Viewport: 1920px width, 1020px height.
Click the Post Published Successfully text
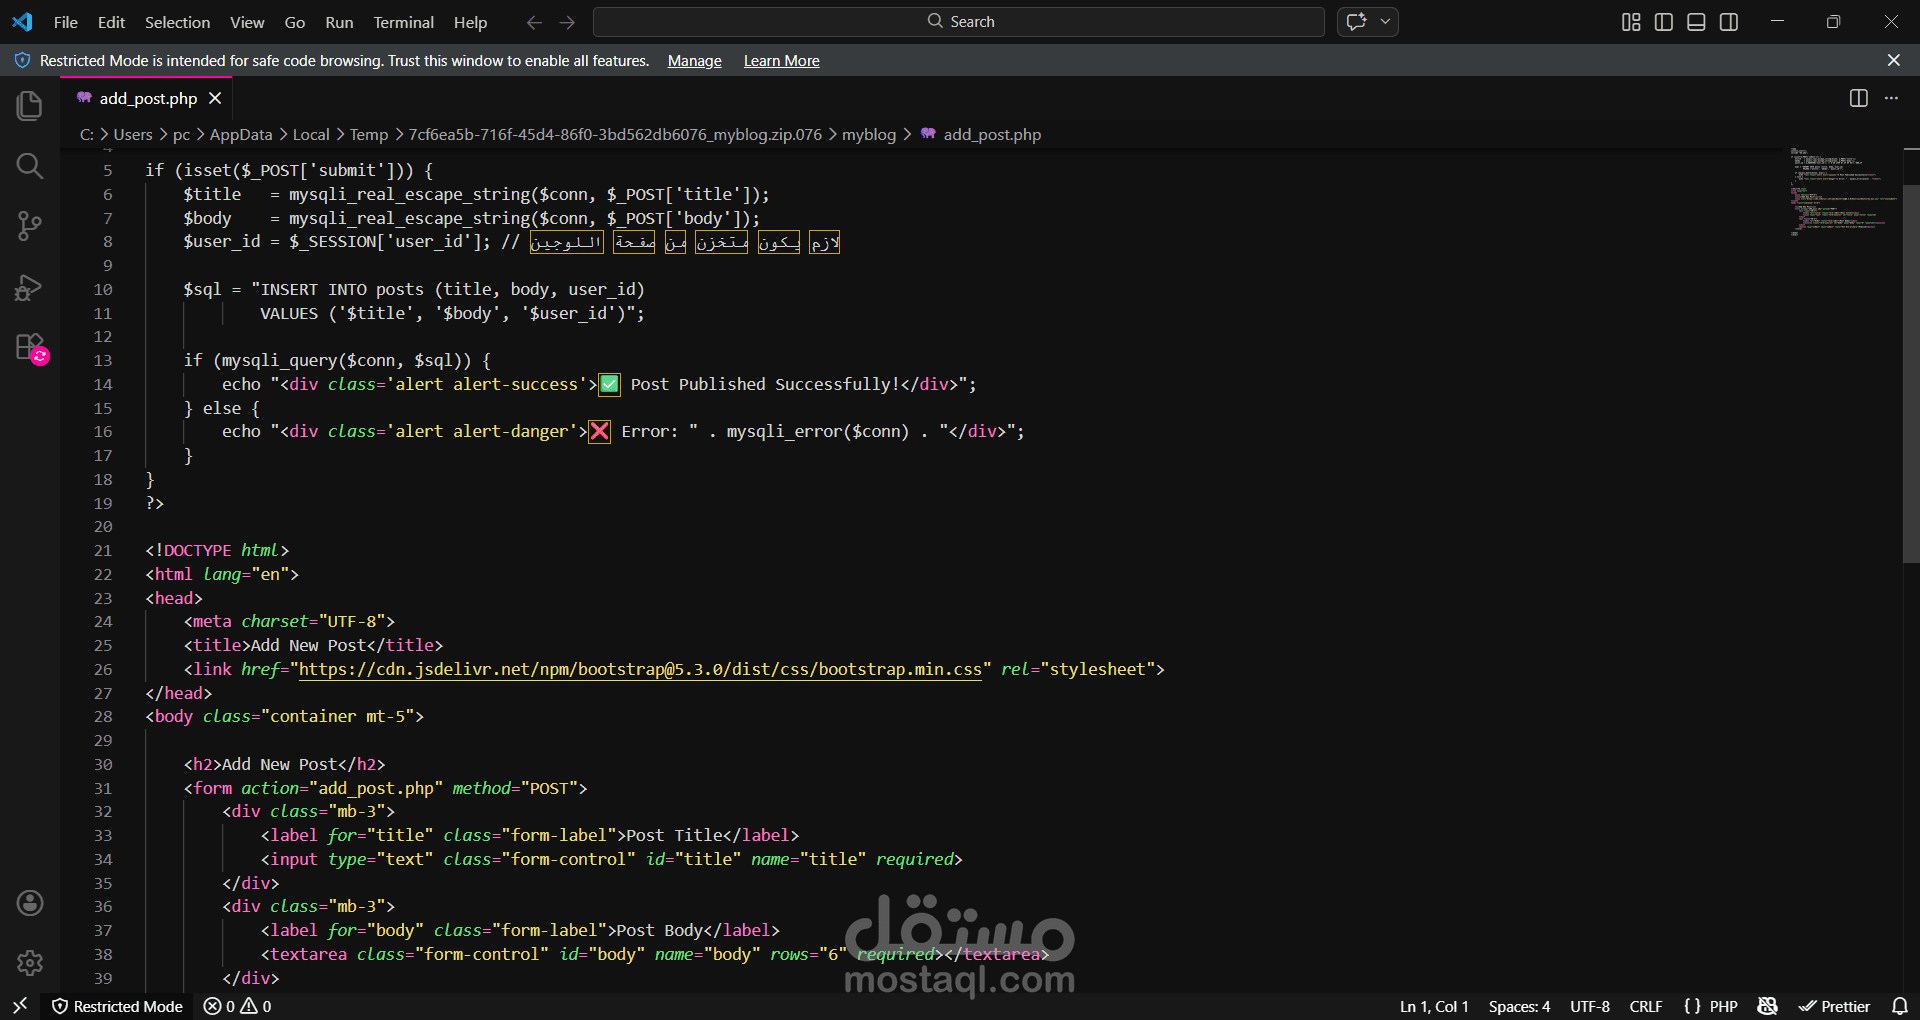(765, 384)
